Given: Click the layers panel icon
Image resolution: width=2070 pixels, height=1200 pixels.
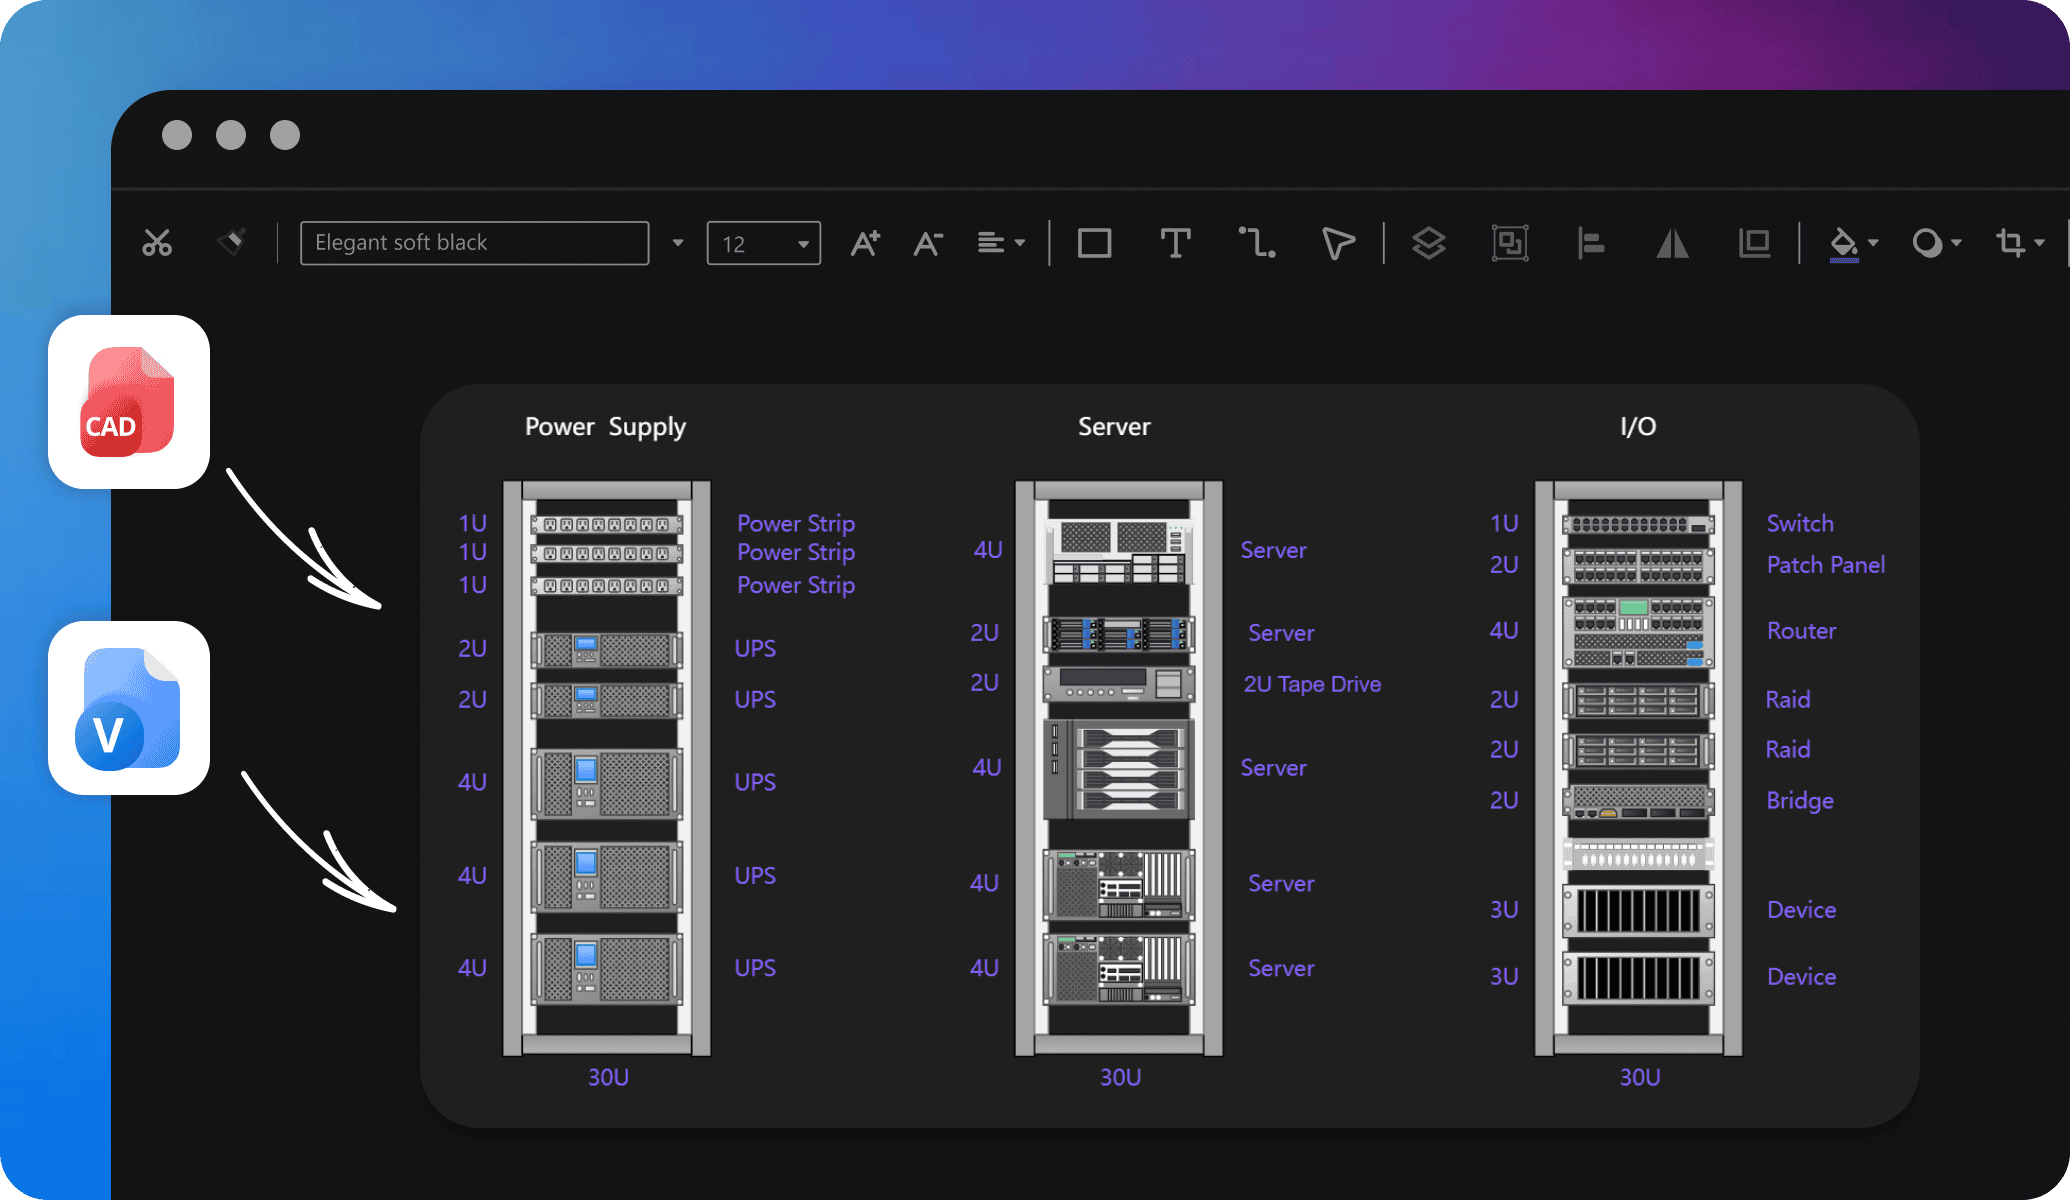Looking at the screenshot, I should 1427,240.
